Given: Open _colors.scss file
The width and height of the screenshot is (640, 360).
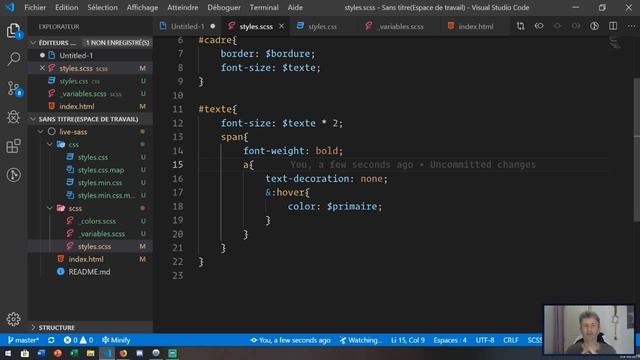Looking at the screenshot, I should point(97,221).
